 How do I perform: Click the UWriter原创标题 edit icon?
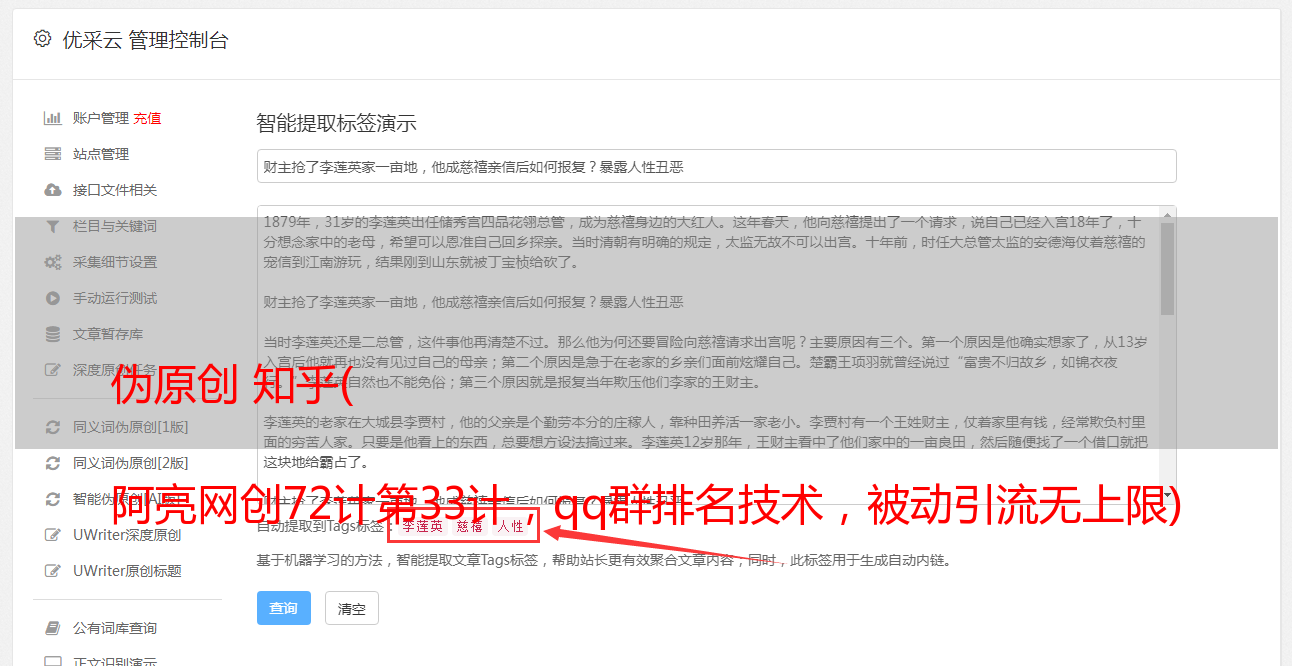[x=53, y=571]
